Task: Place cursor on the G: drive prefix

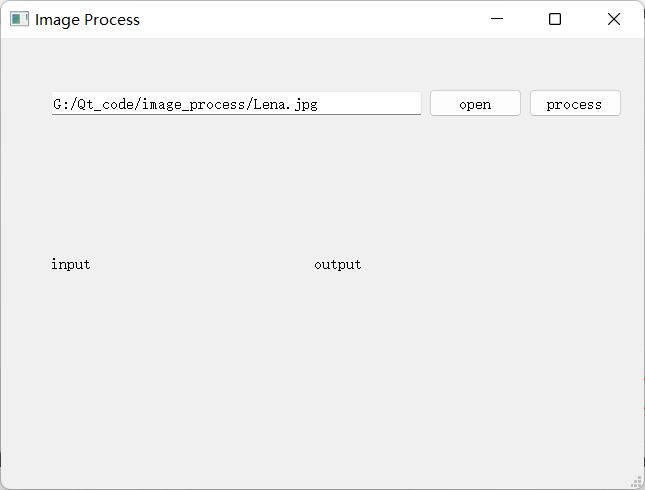Action: tap(61, 105)
